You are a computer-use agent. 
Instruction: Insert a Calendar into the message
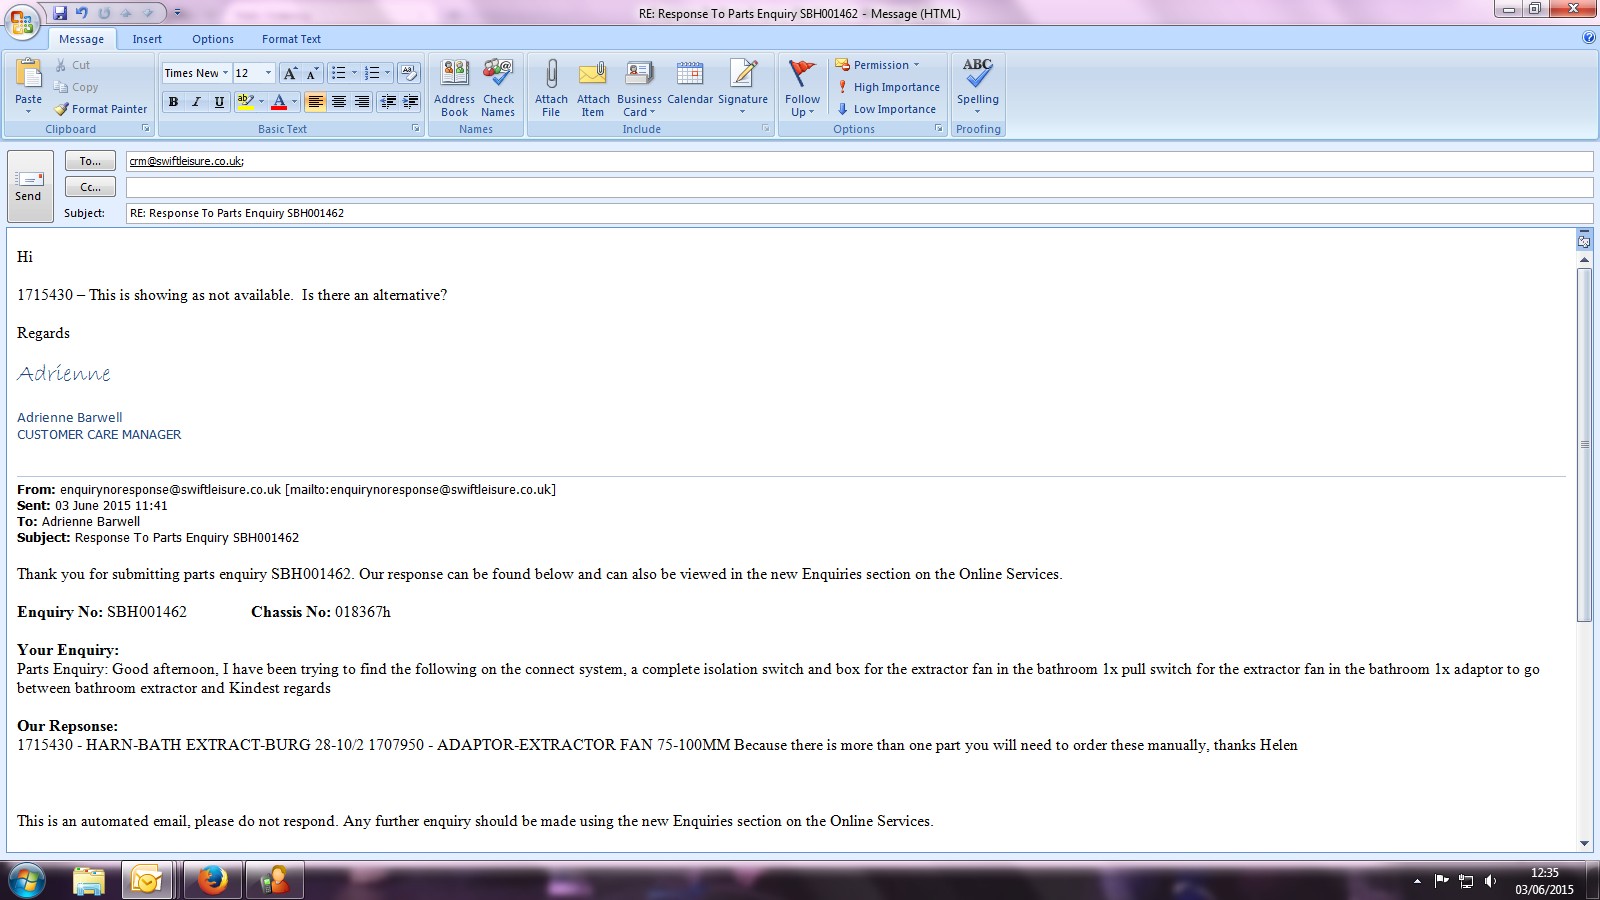click(x=690, y=75)
